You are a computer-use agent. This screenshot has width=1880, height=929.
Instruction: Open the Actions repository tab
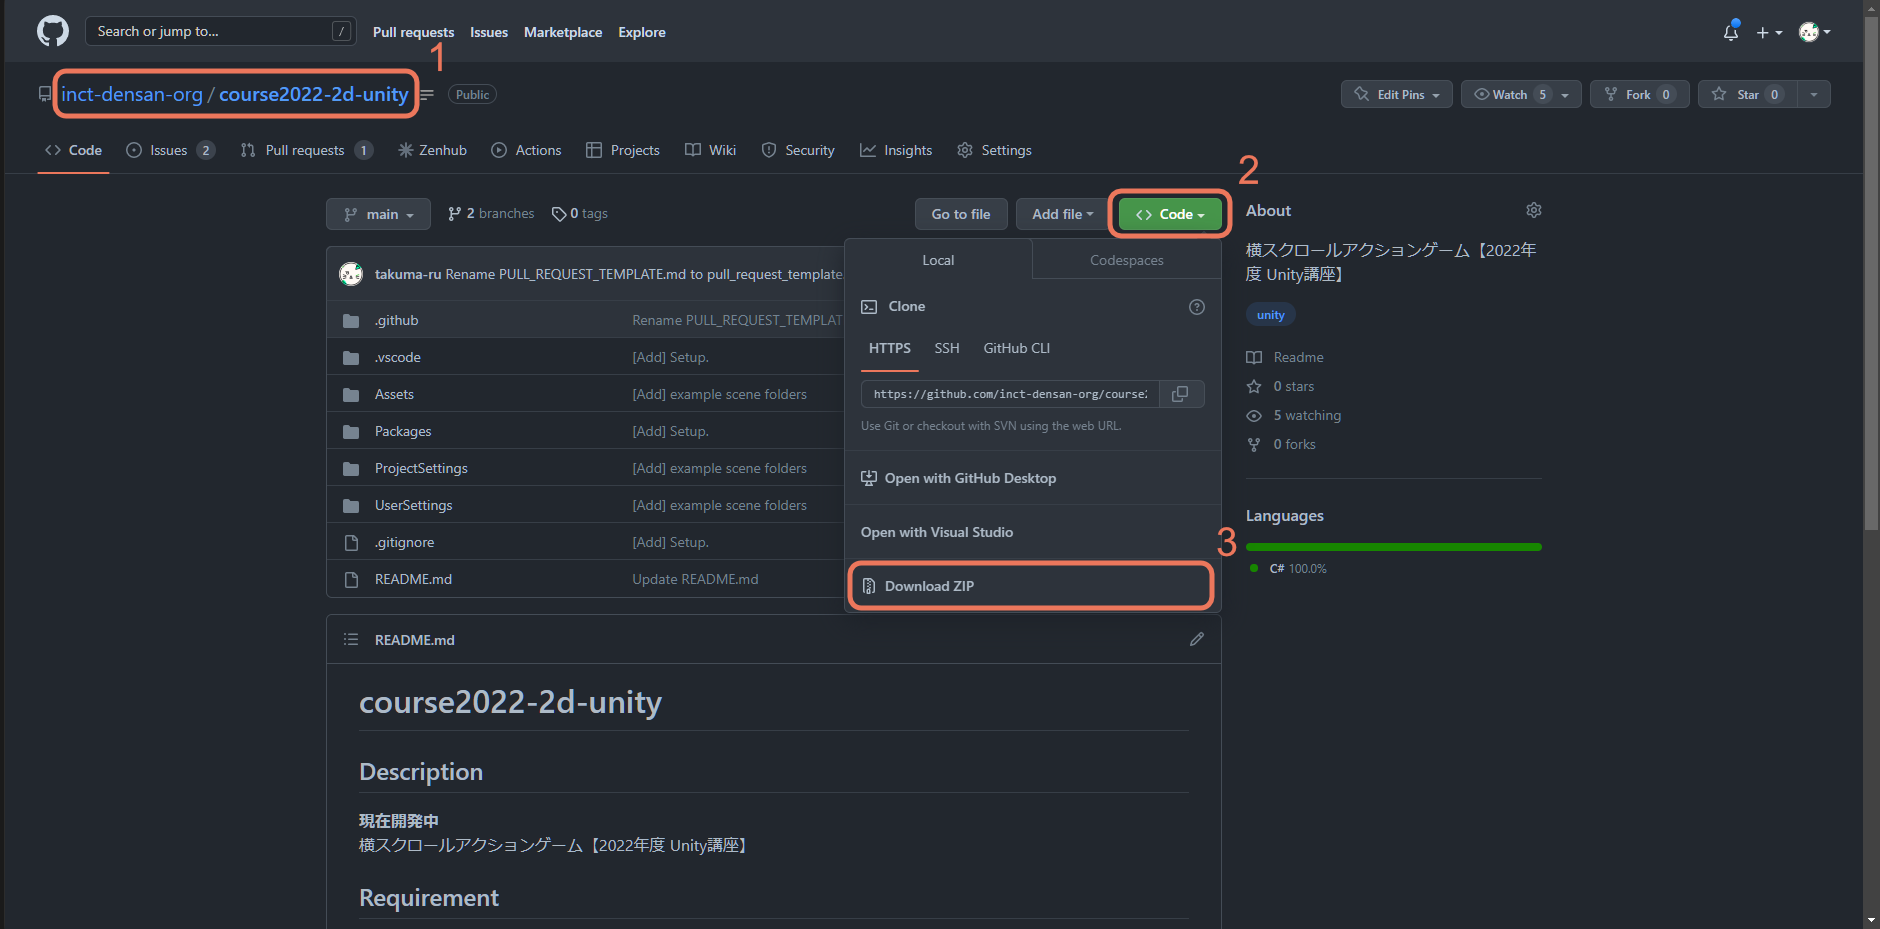coord(526,150)
